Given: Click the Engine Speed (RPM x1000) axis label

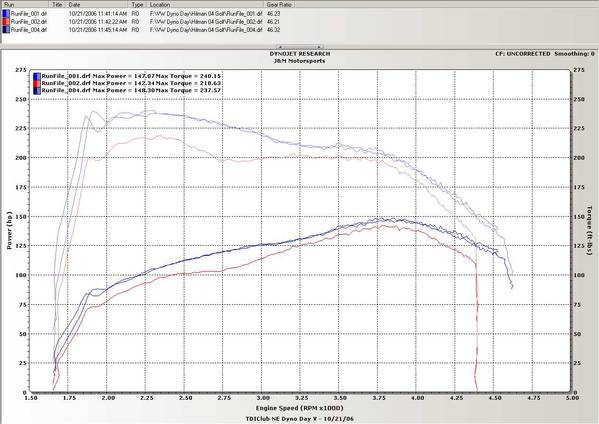Looking at the screenshot, I should tap(300, 408).
